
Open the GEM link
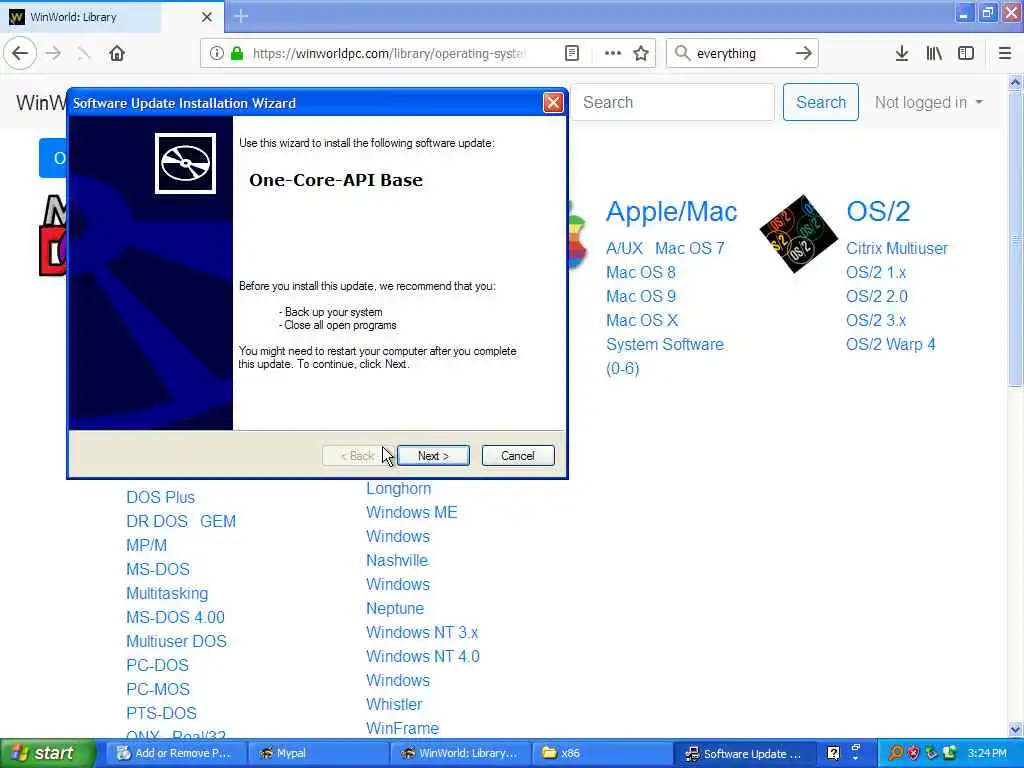tap(217, 521)
